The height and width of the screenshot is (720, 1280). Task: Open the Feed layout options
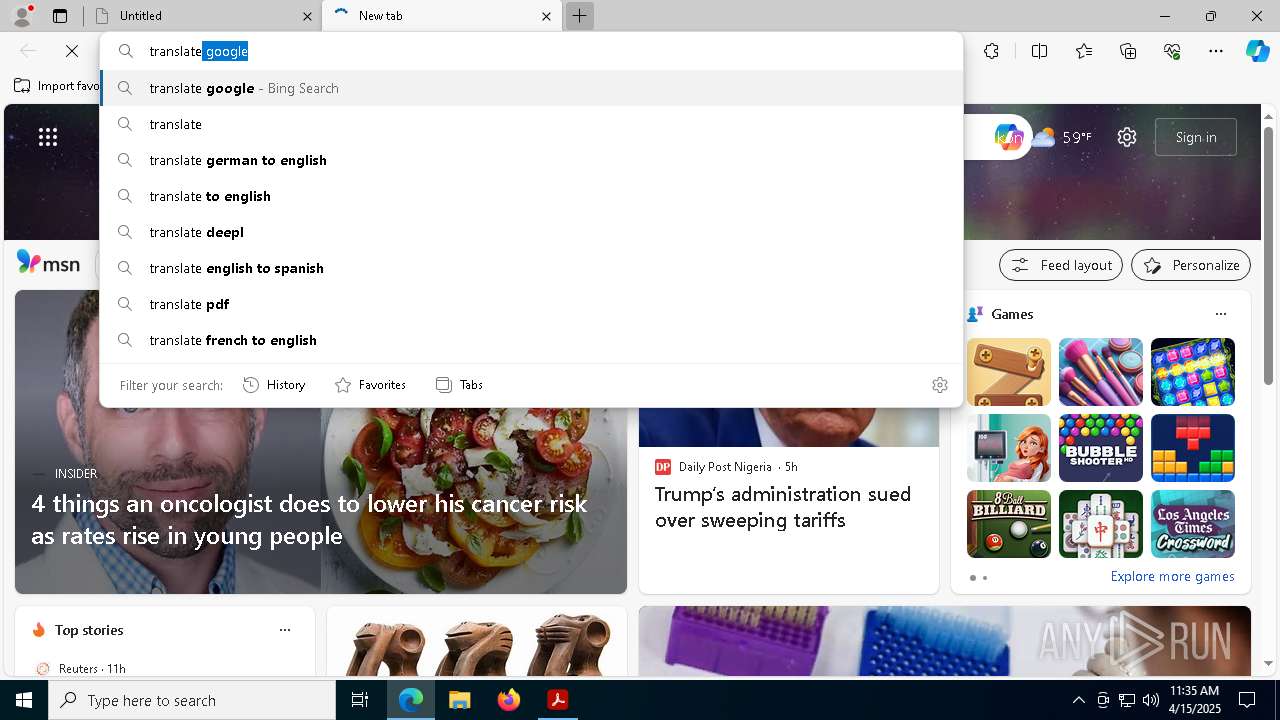1061,265
